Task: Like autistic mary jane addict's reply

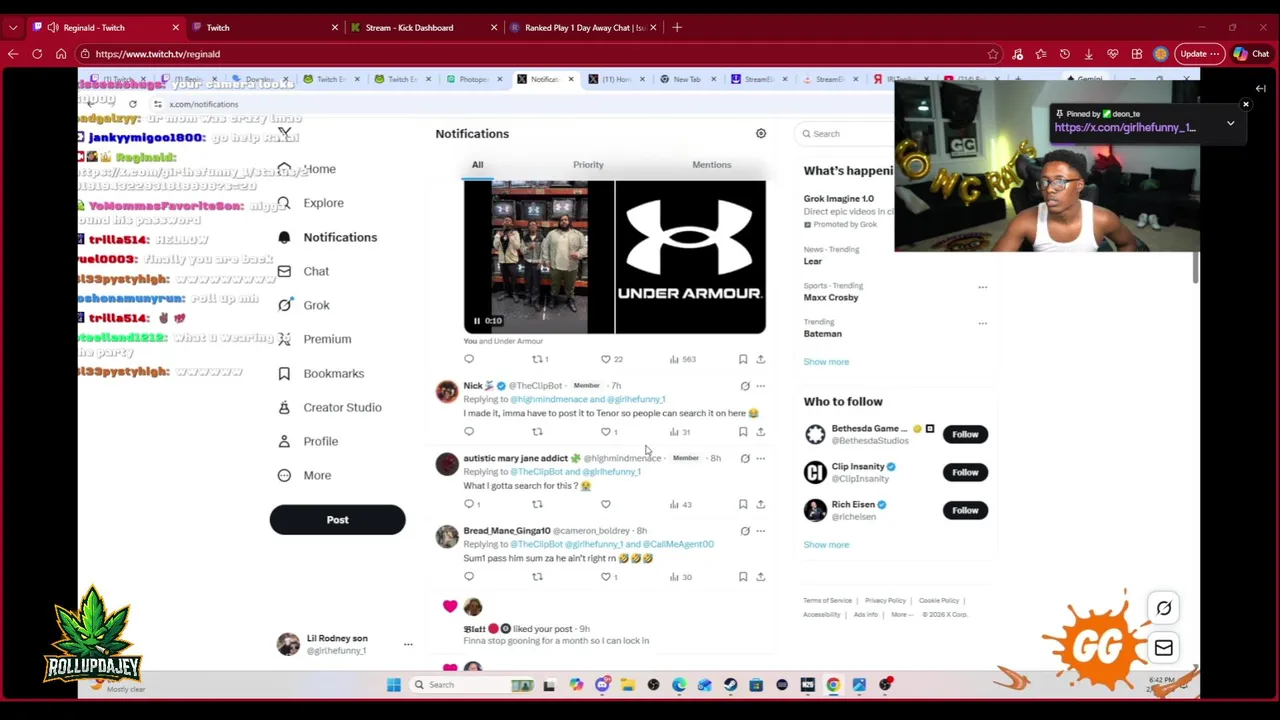Action: tap(605, 504)
